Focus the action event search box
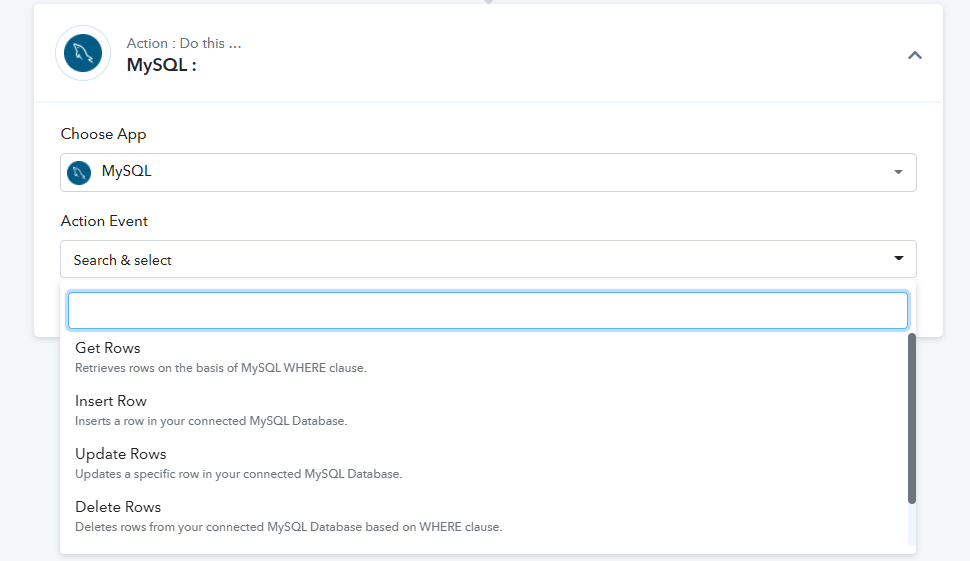The height and width of the screenshot is (561, 970). tap(488, 310)
